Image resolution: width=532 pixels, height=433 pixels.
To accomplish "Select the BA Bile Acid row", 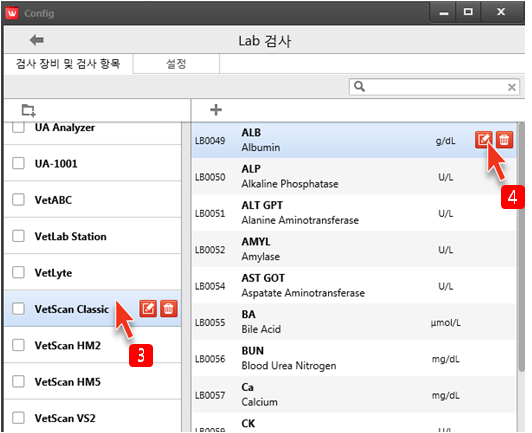I will (354, 322).
